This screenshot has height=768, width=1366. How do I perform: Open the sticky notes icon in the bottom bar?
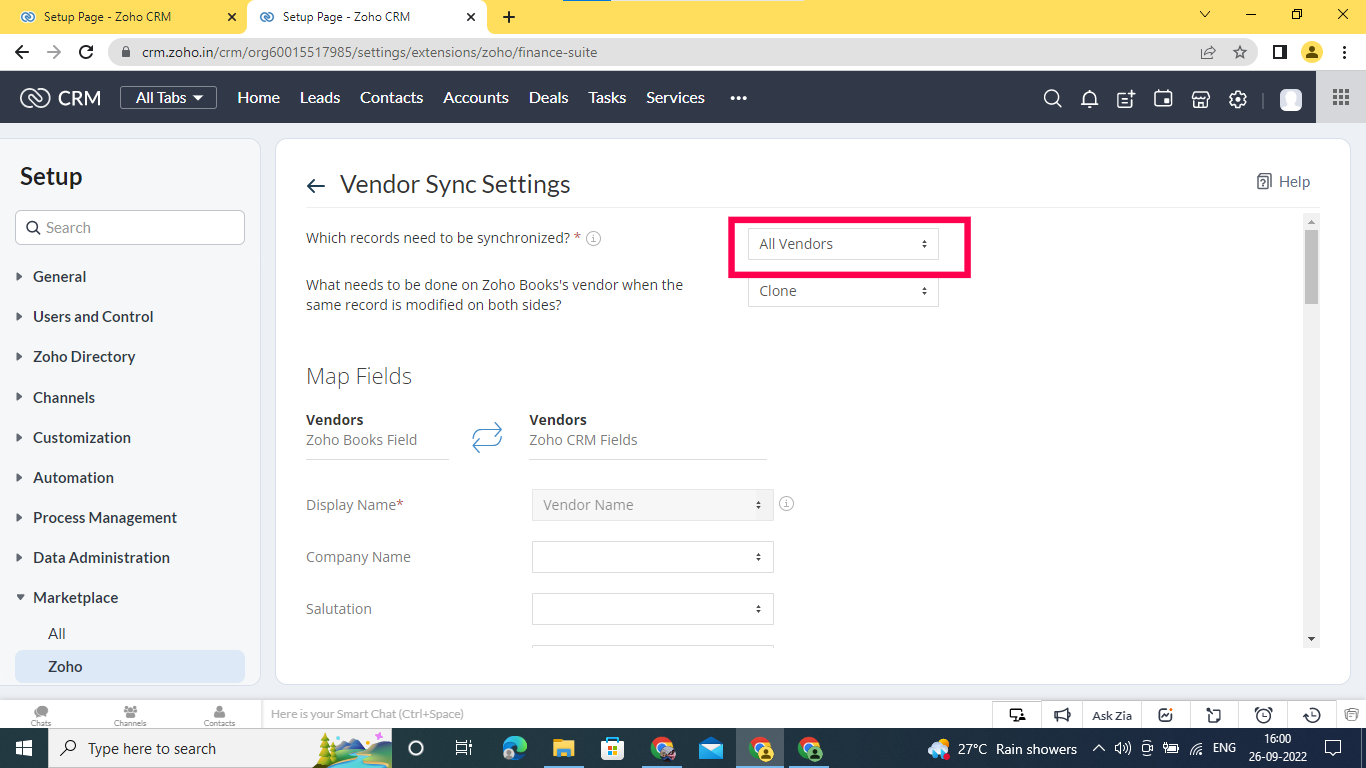pyautogui.click(x=1214, y=715)
